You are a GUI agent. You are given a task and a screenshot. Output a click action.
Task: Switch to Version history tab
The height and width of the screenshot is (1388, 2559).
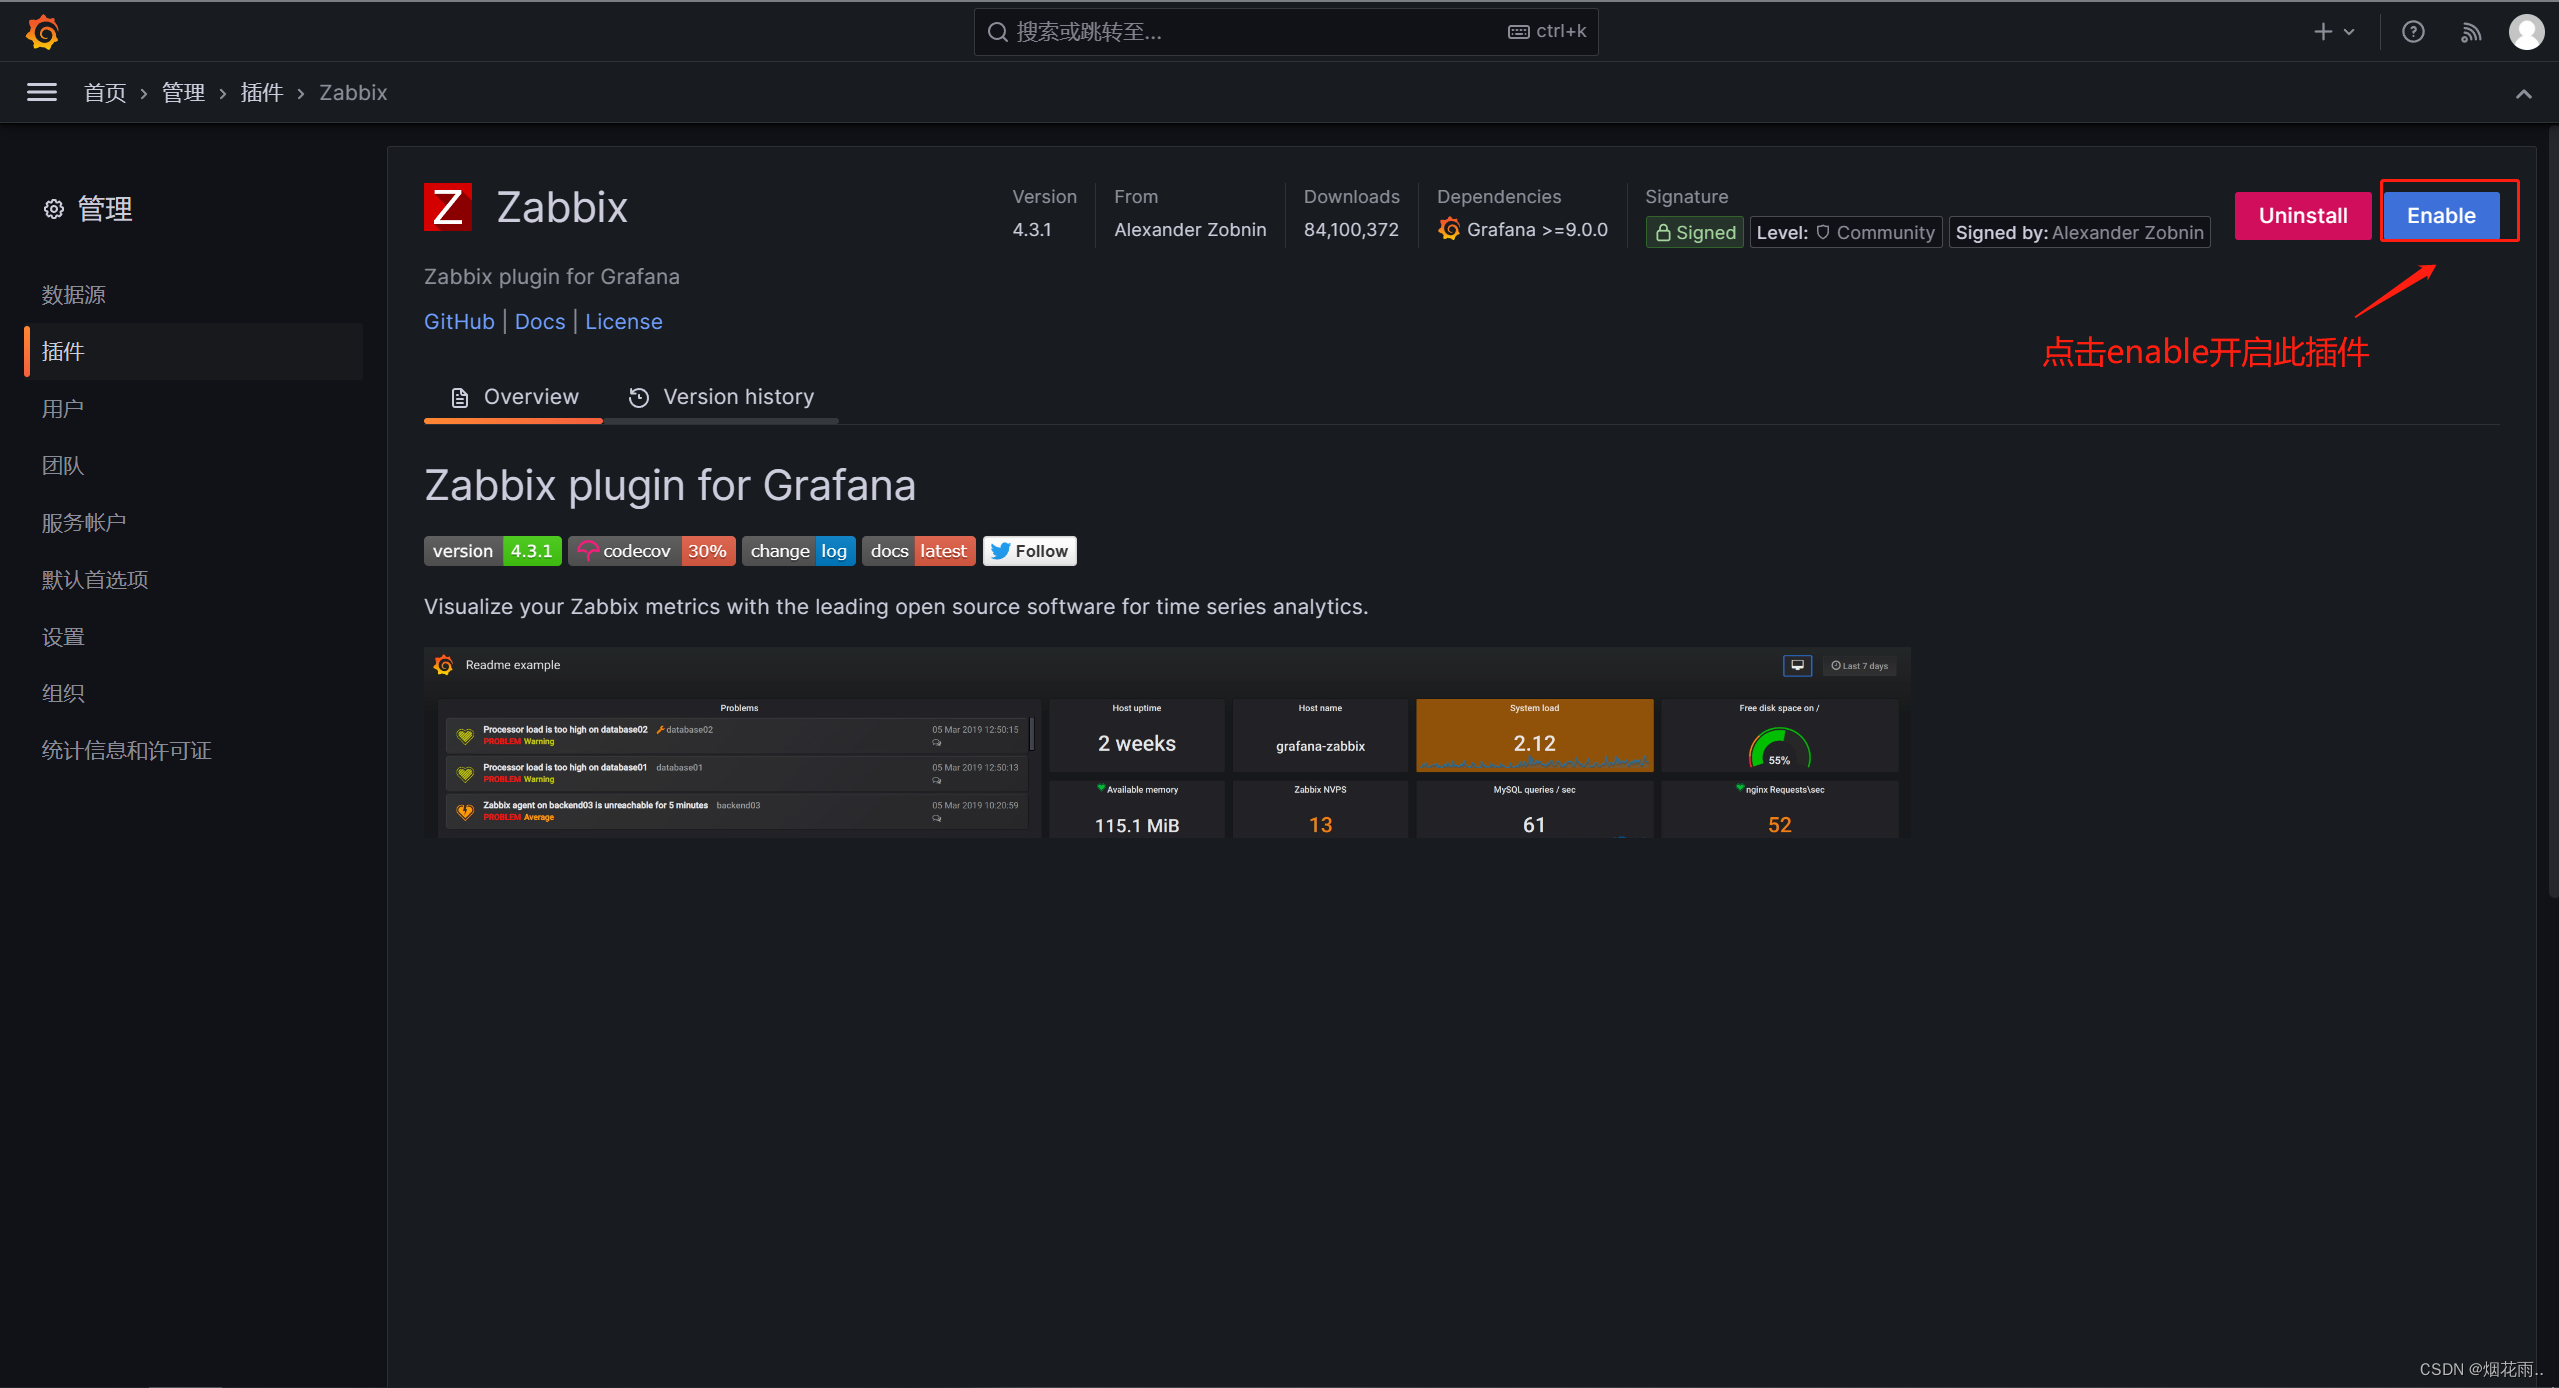(x=721, y=397)
